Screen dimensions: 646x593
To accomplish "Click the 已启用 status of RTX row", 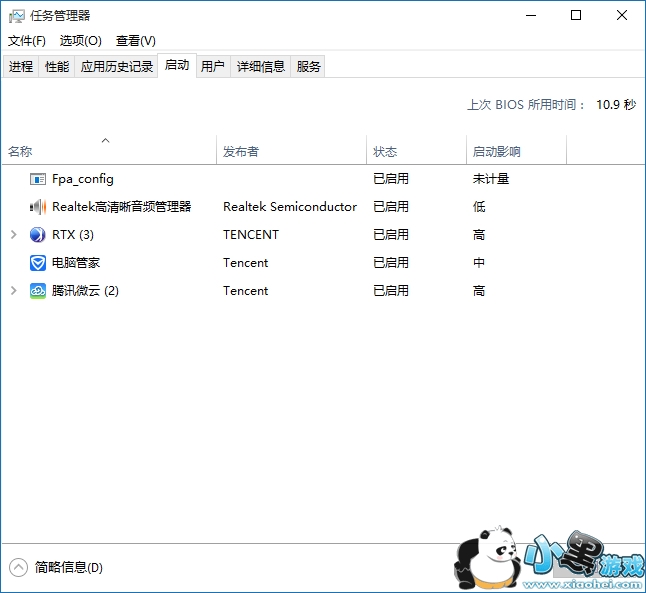I will pos(391,234).
